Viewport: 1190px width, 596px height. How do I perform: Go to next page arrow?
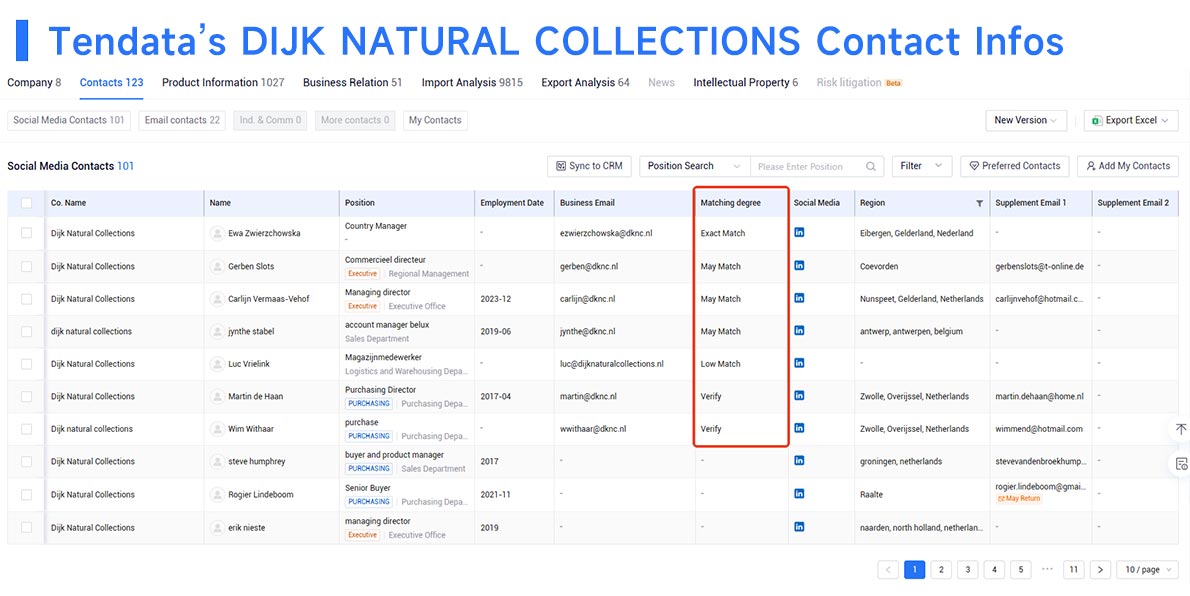1100,569
